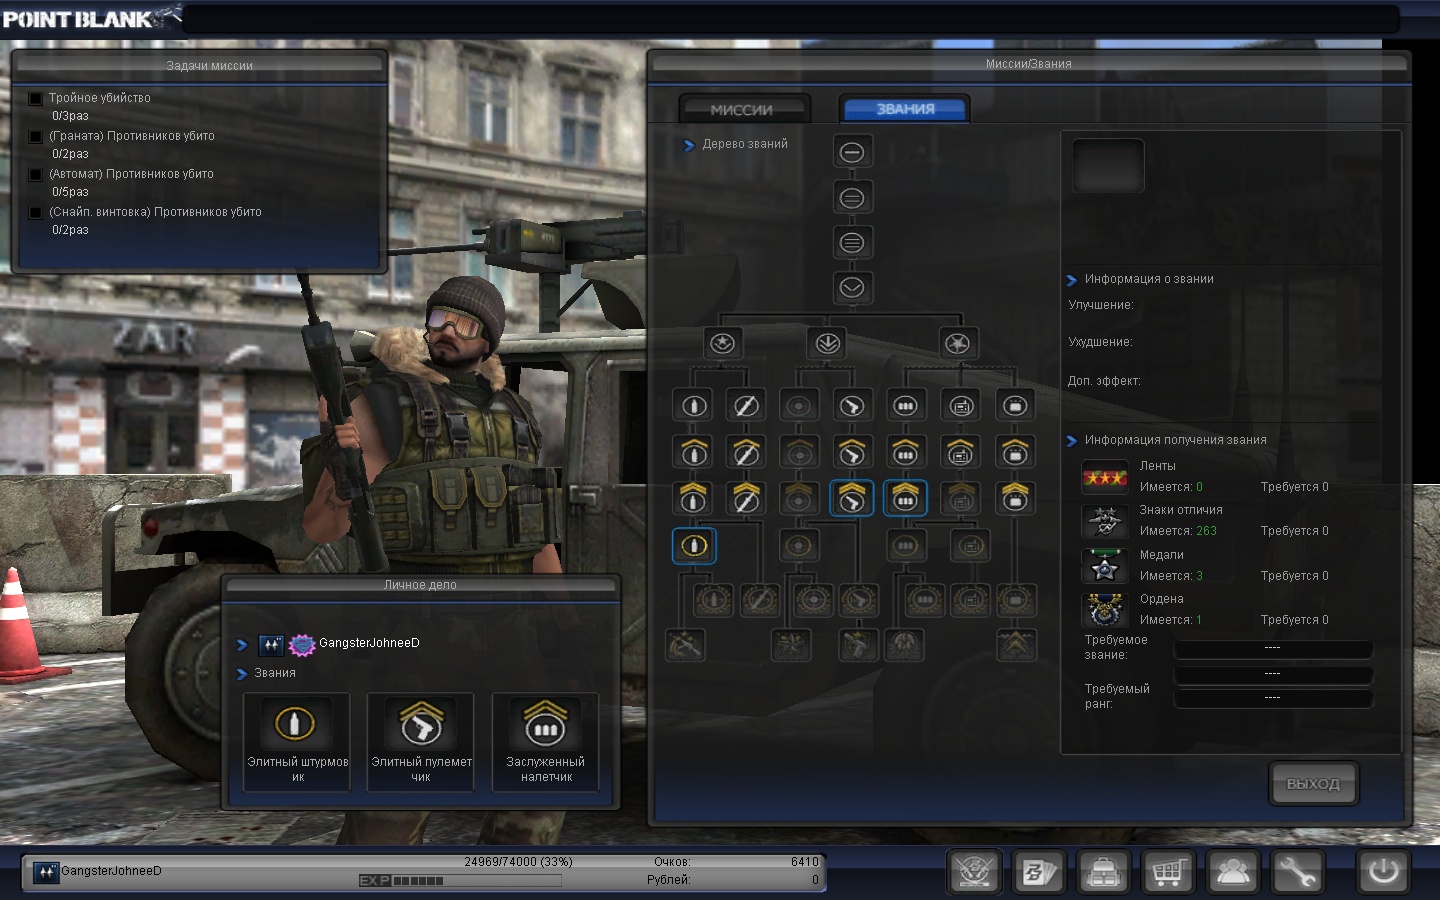
Task: Select the double-line rank node
Action: click(852, 198)
